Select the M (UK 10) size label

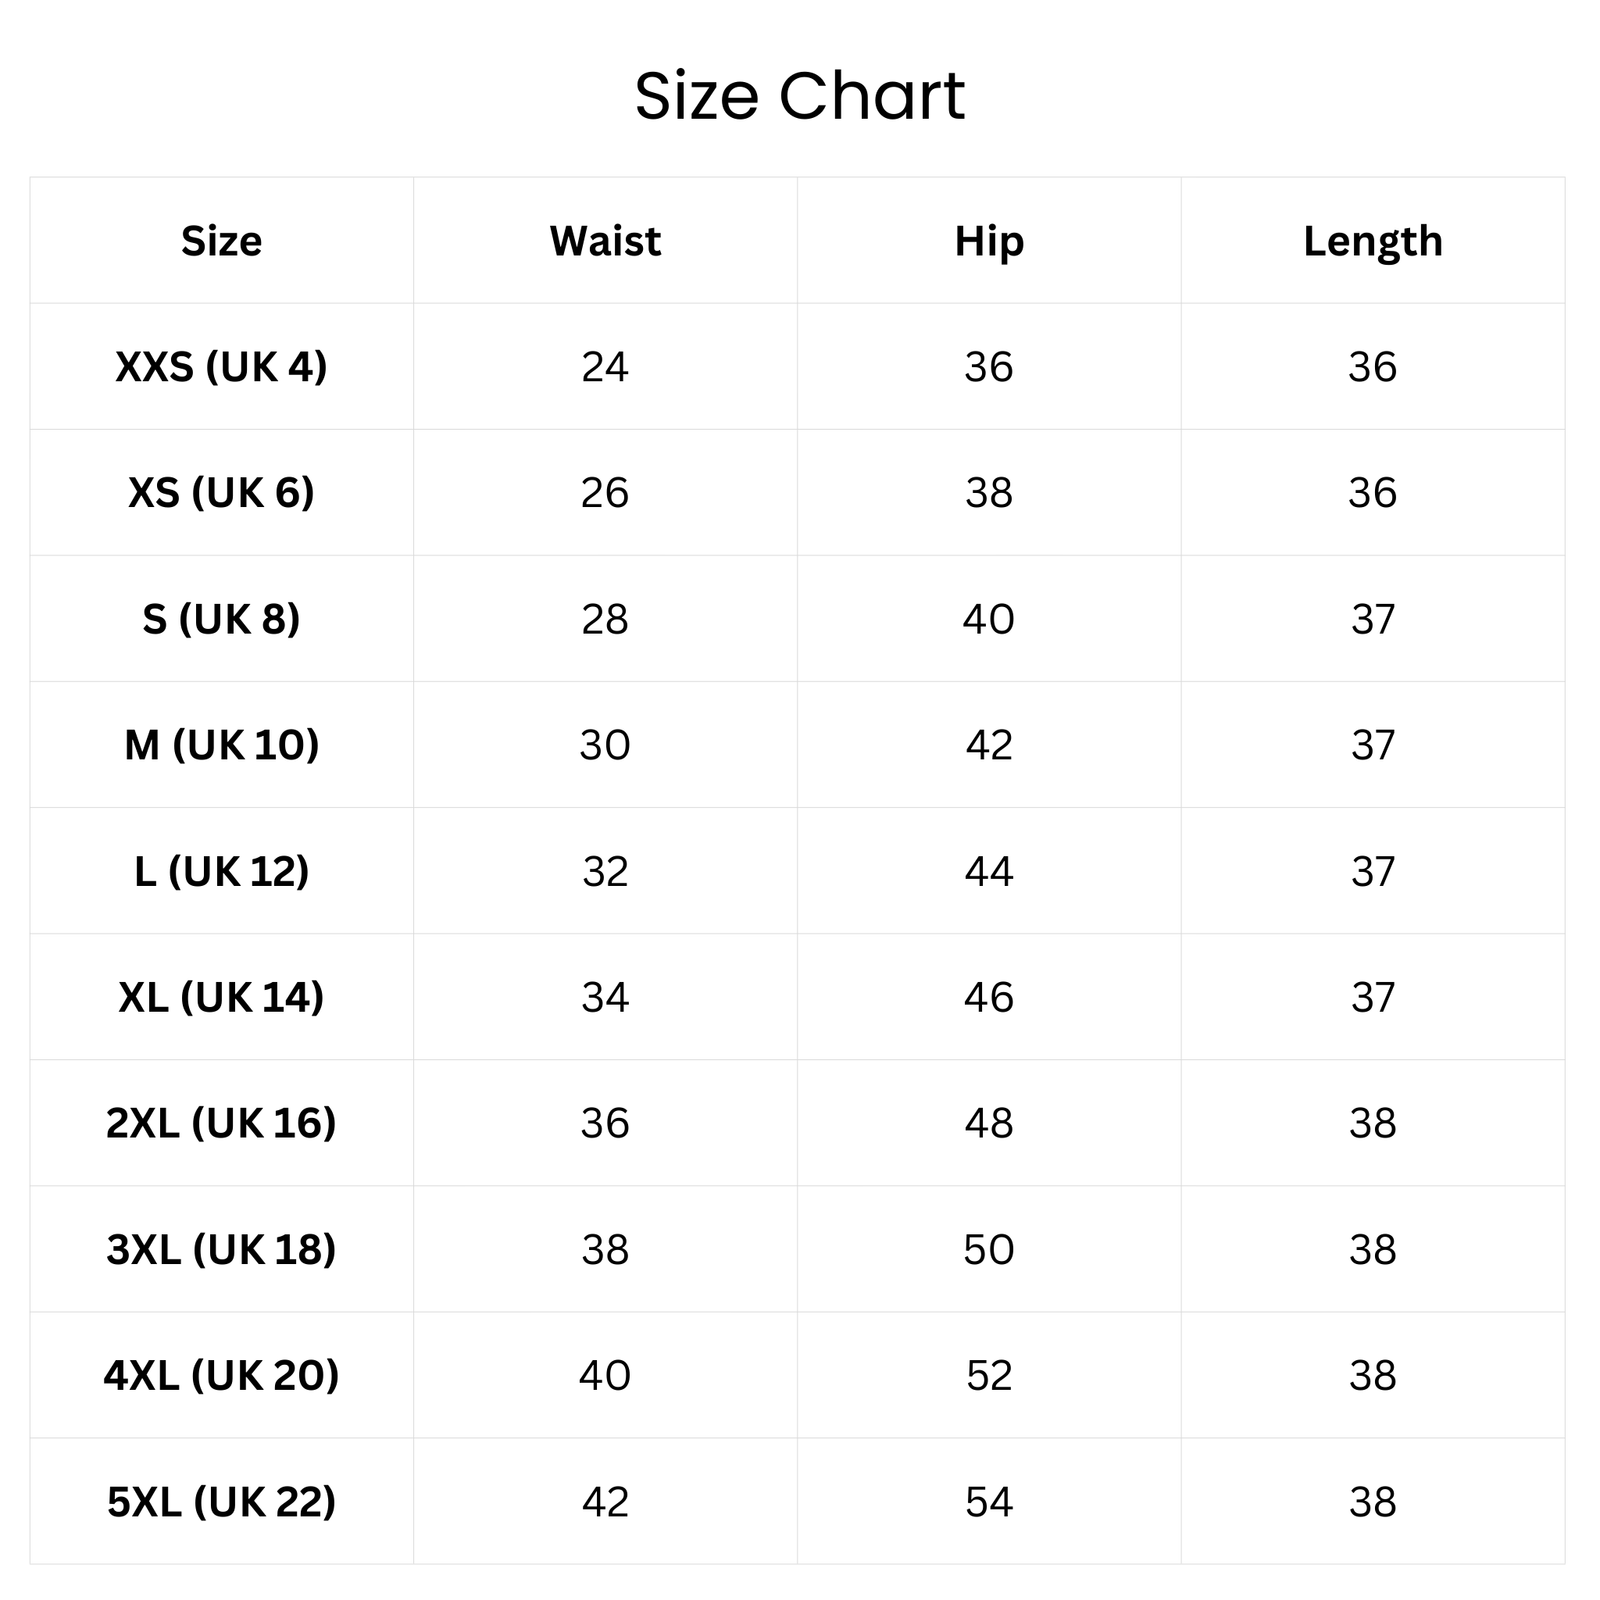[x=221, y=745]
